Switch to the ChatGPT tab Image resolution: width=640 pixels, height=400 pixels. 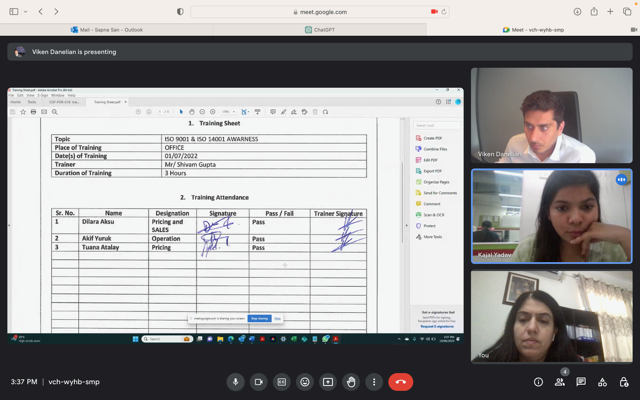(320, 30)
